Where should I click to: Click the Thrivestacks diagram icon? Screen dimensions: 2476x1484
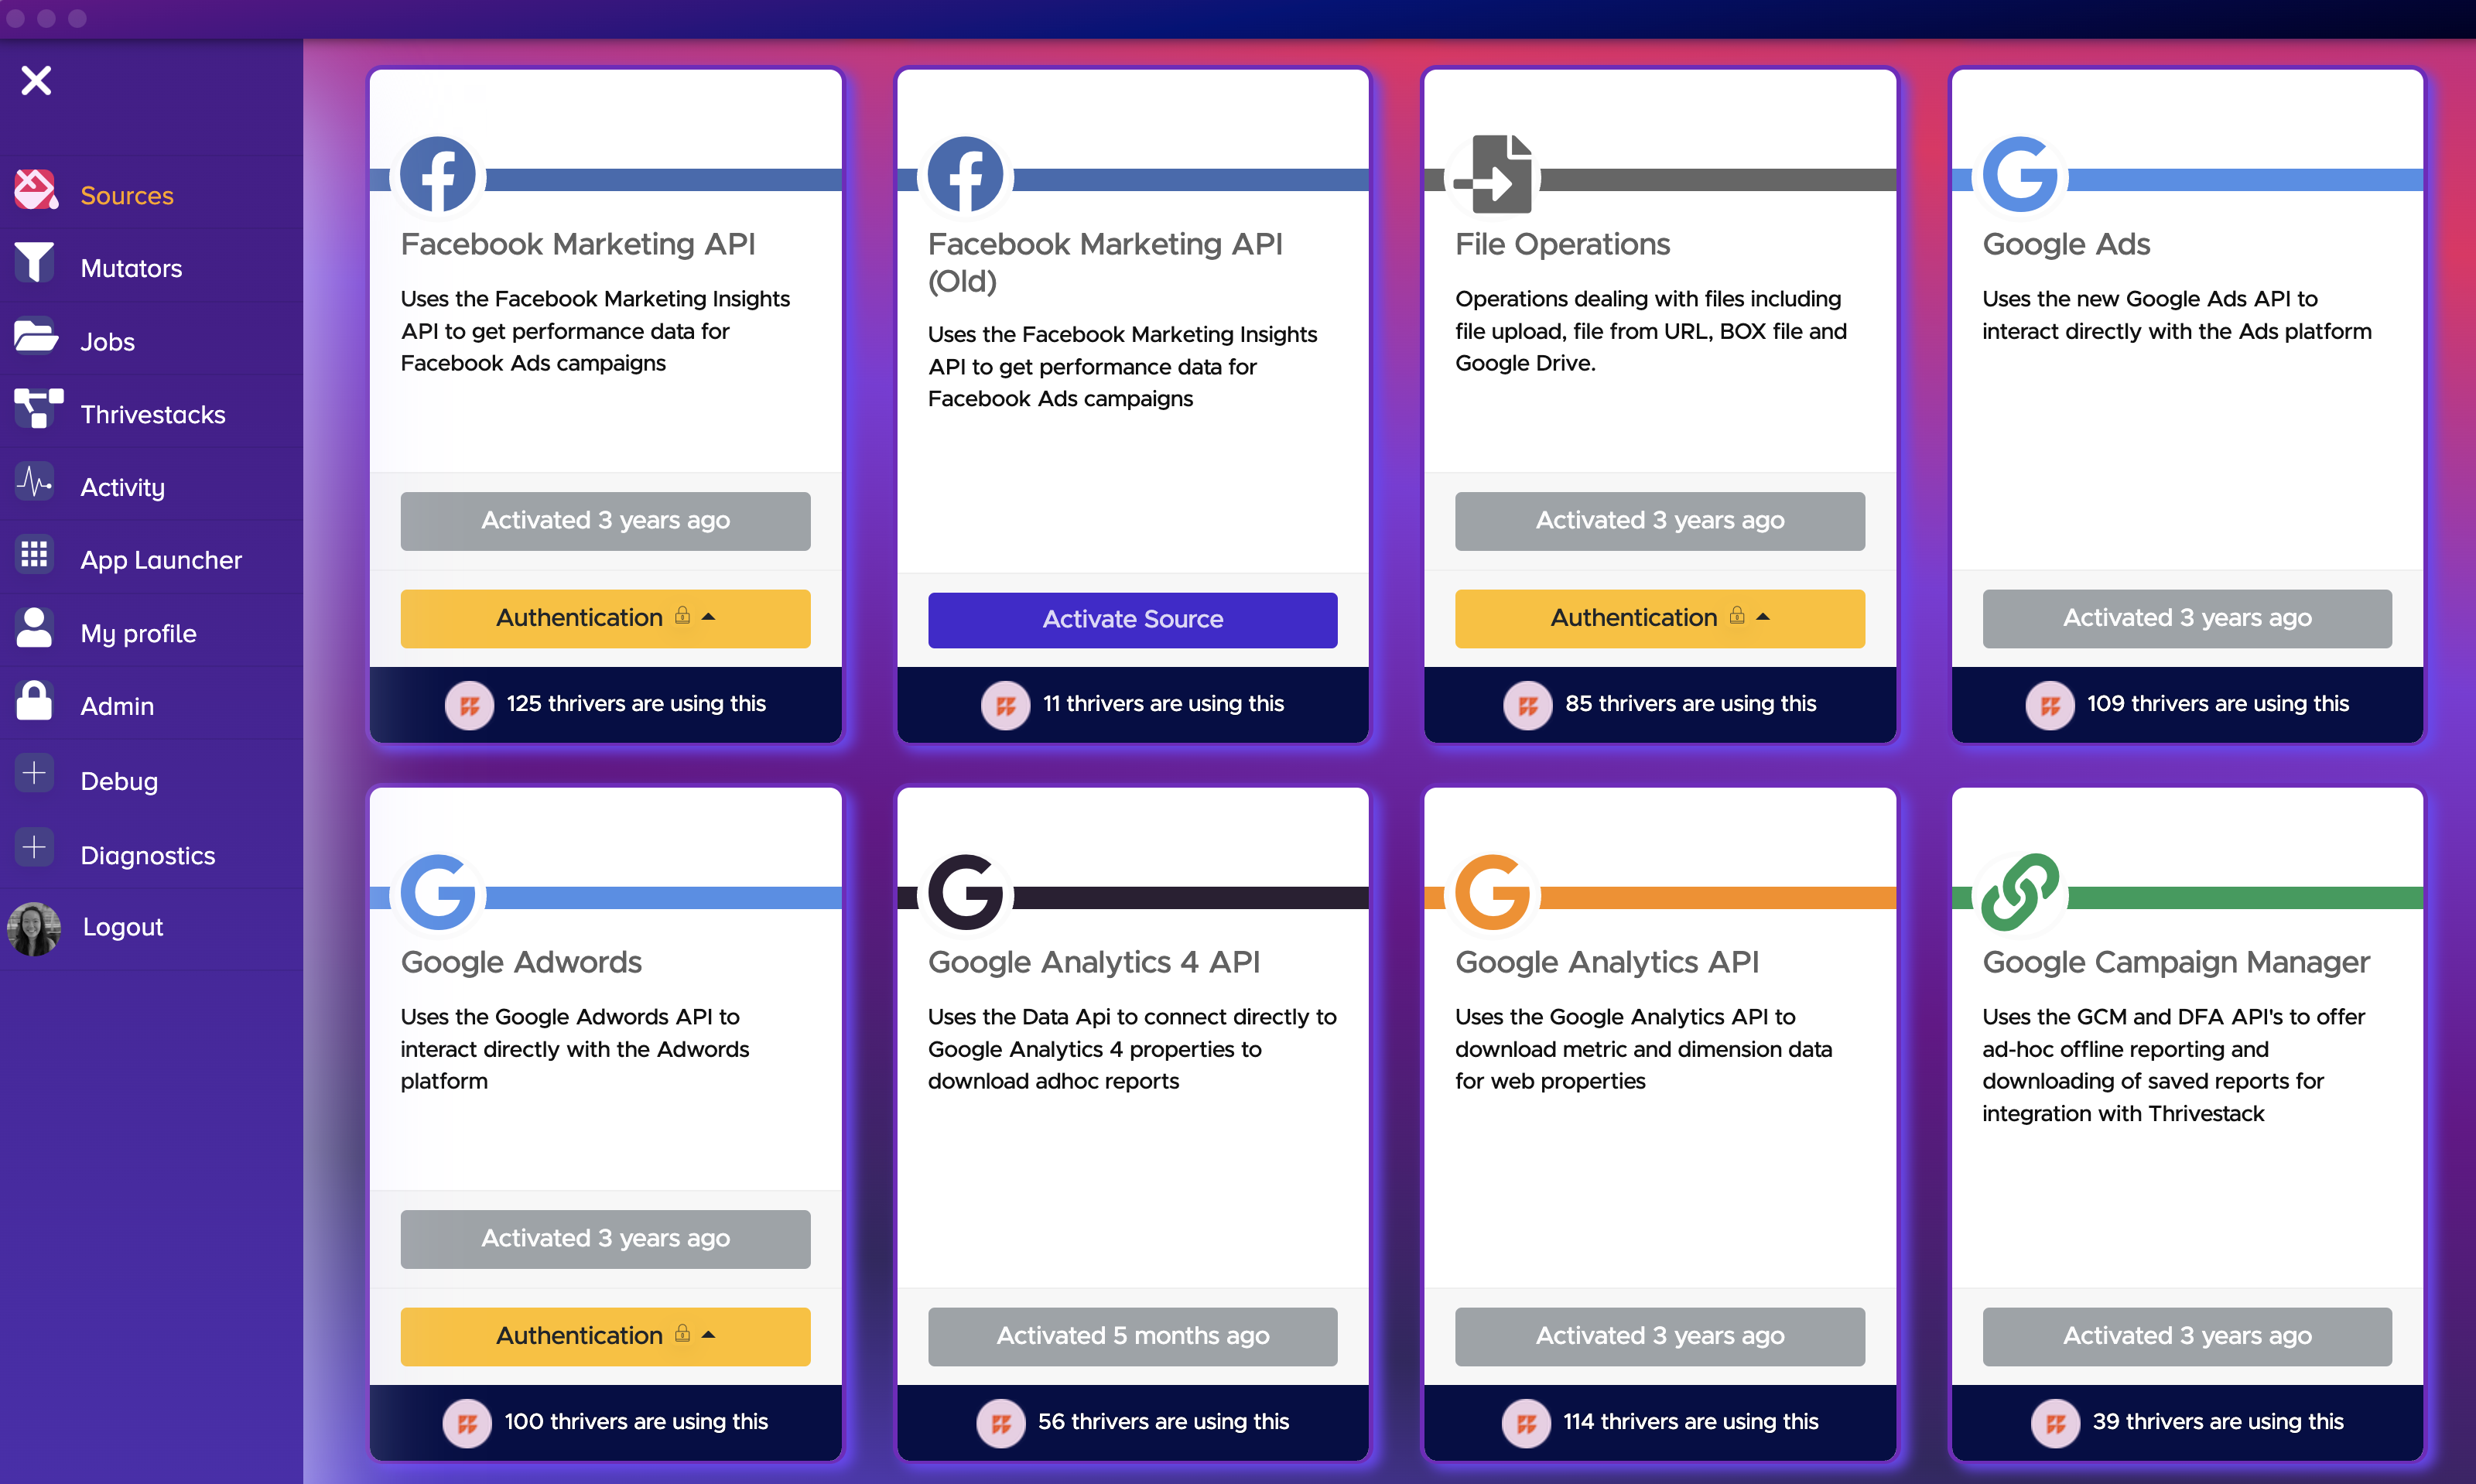38,409
